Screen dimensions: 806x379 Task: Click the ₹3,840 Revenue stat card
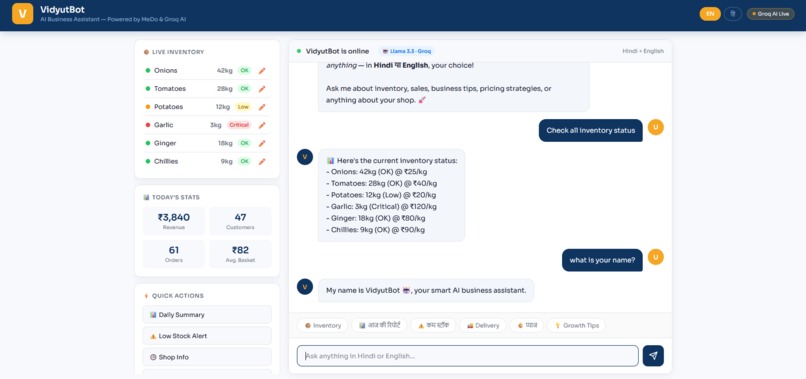point(174,221)
